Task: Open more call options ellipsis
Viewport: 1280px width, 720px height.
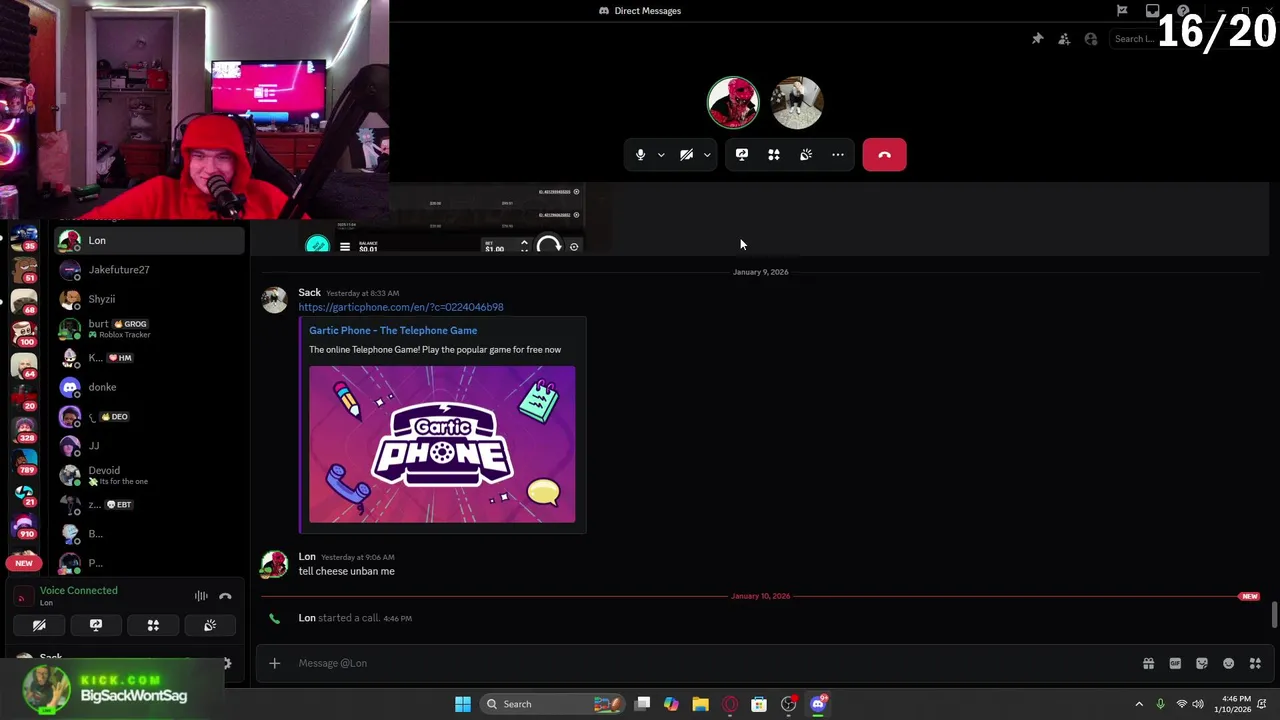Action: pyautogui.click(x=838, y=155)
